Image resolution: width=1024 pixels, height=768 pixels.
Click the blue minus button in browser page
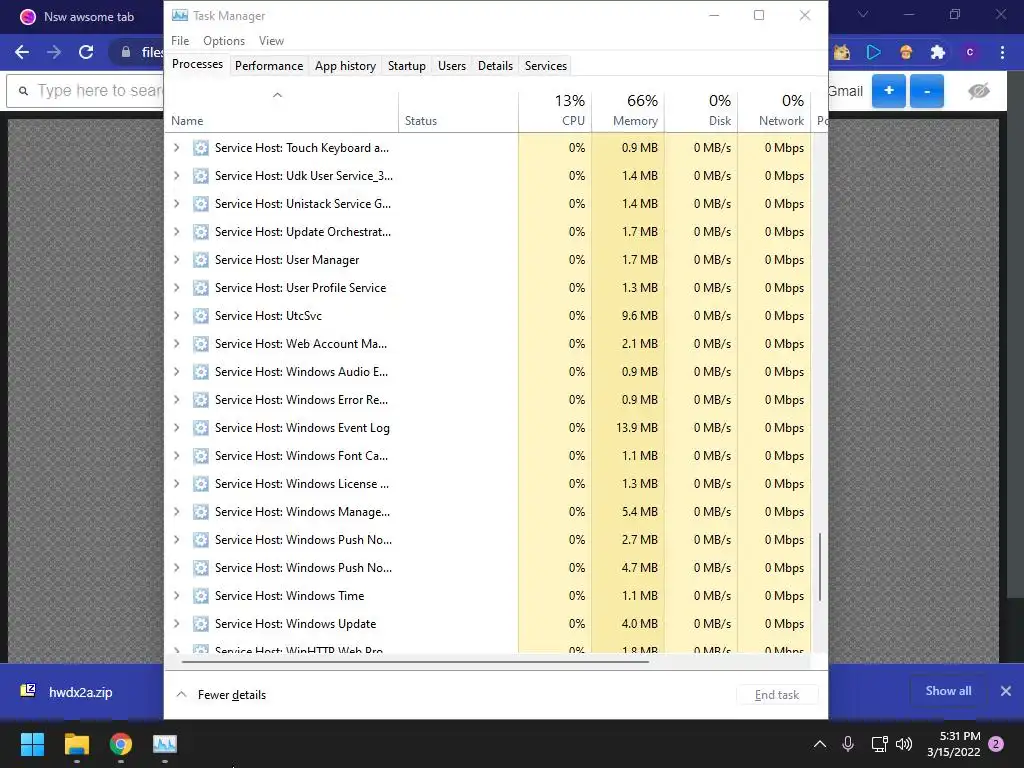(x=927, y=91)
